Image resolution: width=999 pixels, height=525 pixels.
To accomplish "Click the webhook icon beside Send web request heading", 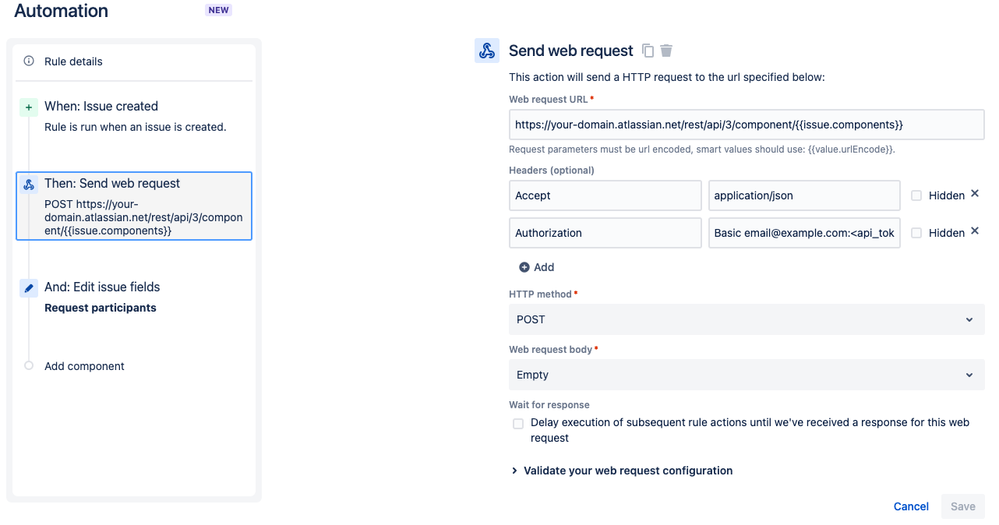I will coord(487,50).
